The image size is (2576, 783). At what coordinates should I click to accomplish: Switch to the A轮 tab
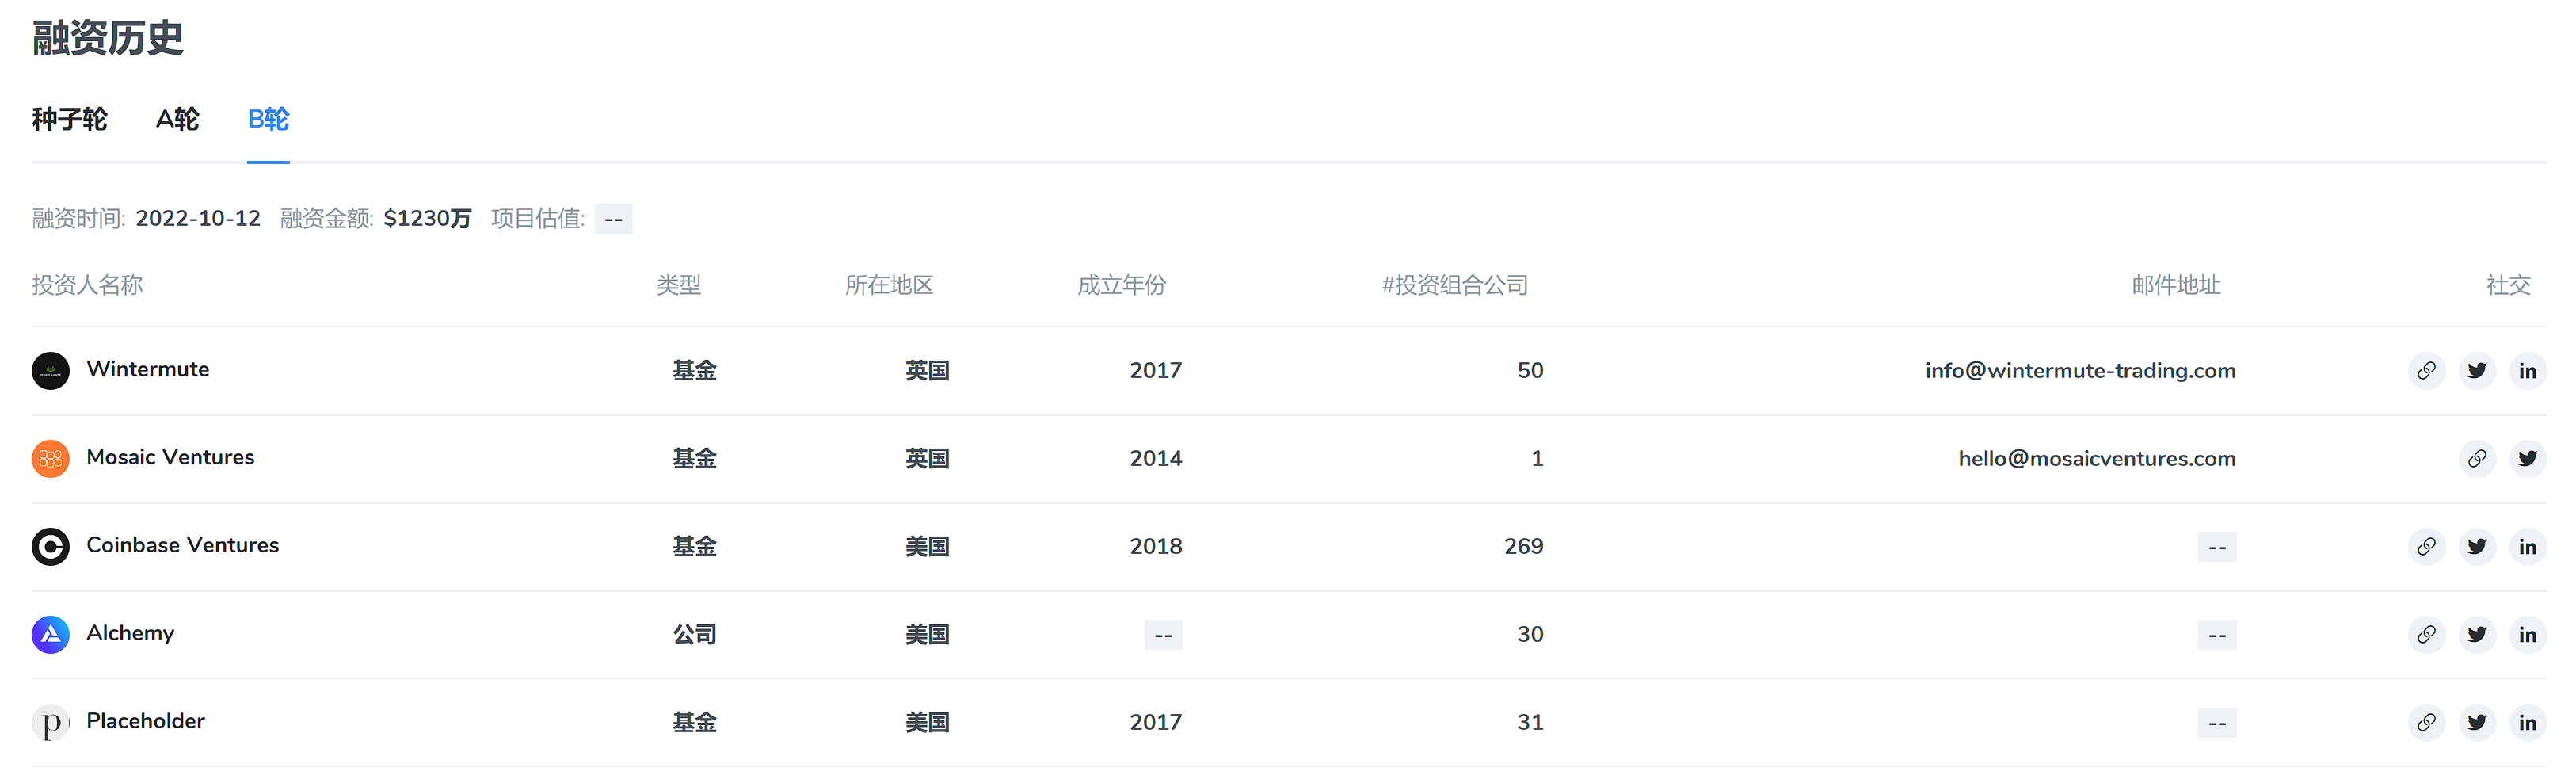coord(178,120)
